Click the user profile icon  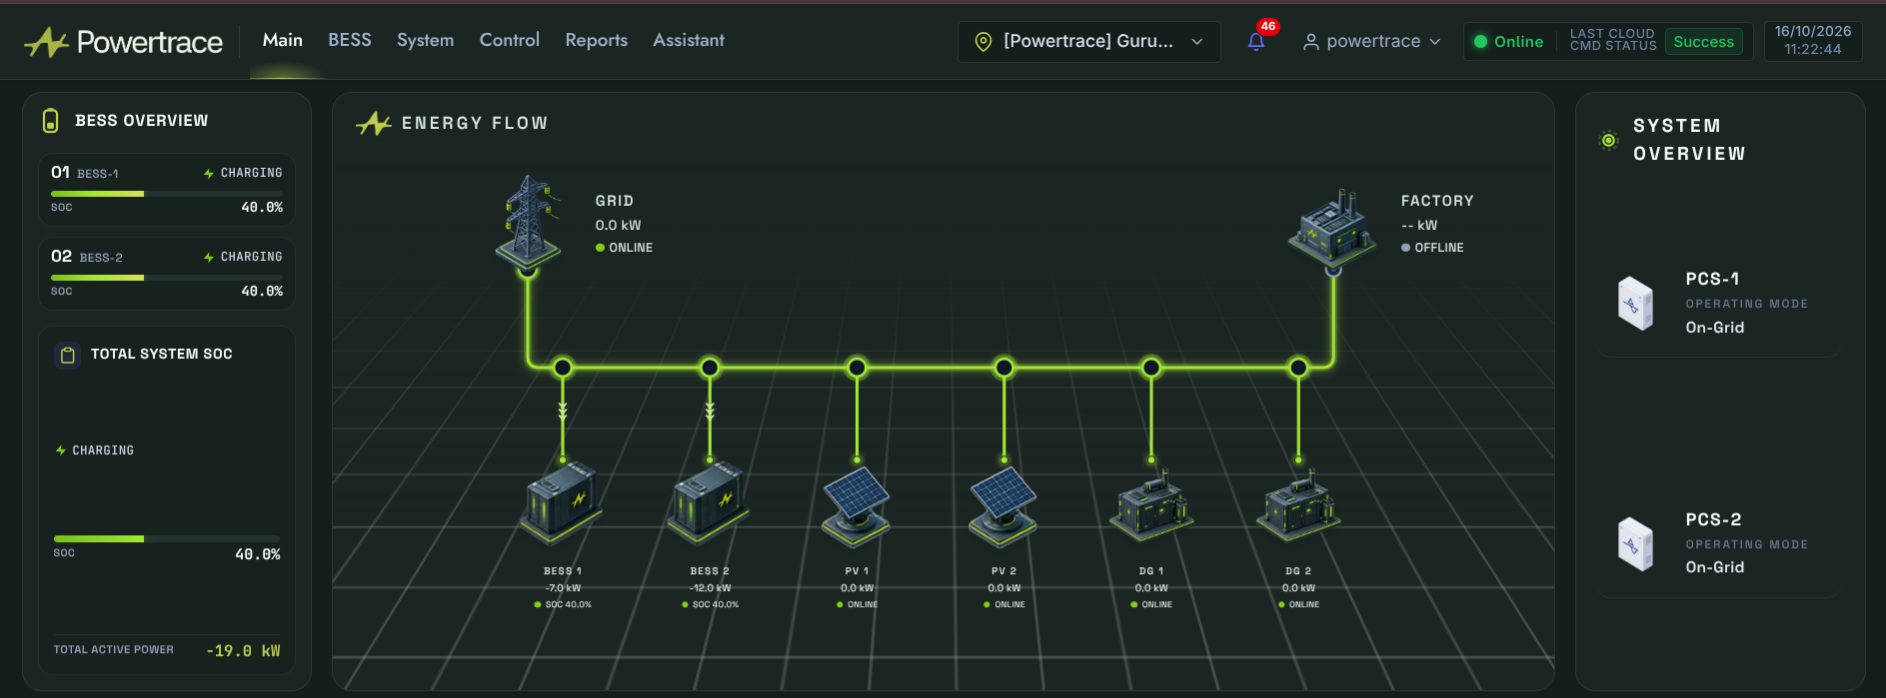(x=1310, y=42)
